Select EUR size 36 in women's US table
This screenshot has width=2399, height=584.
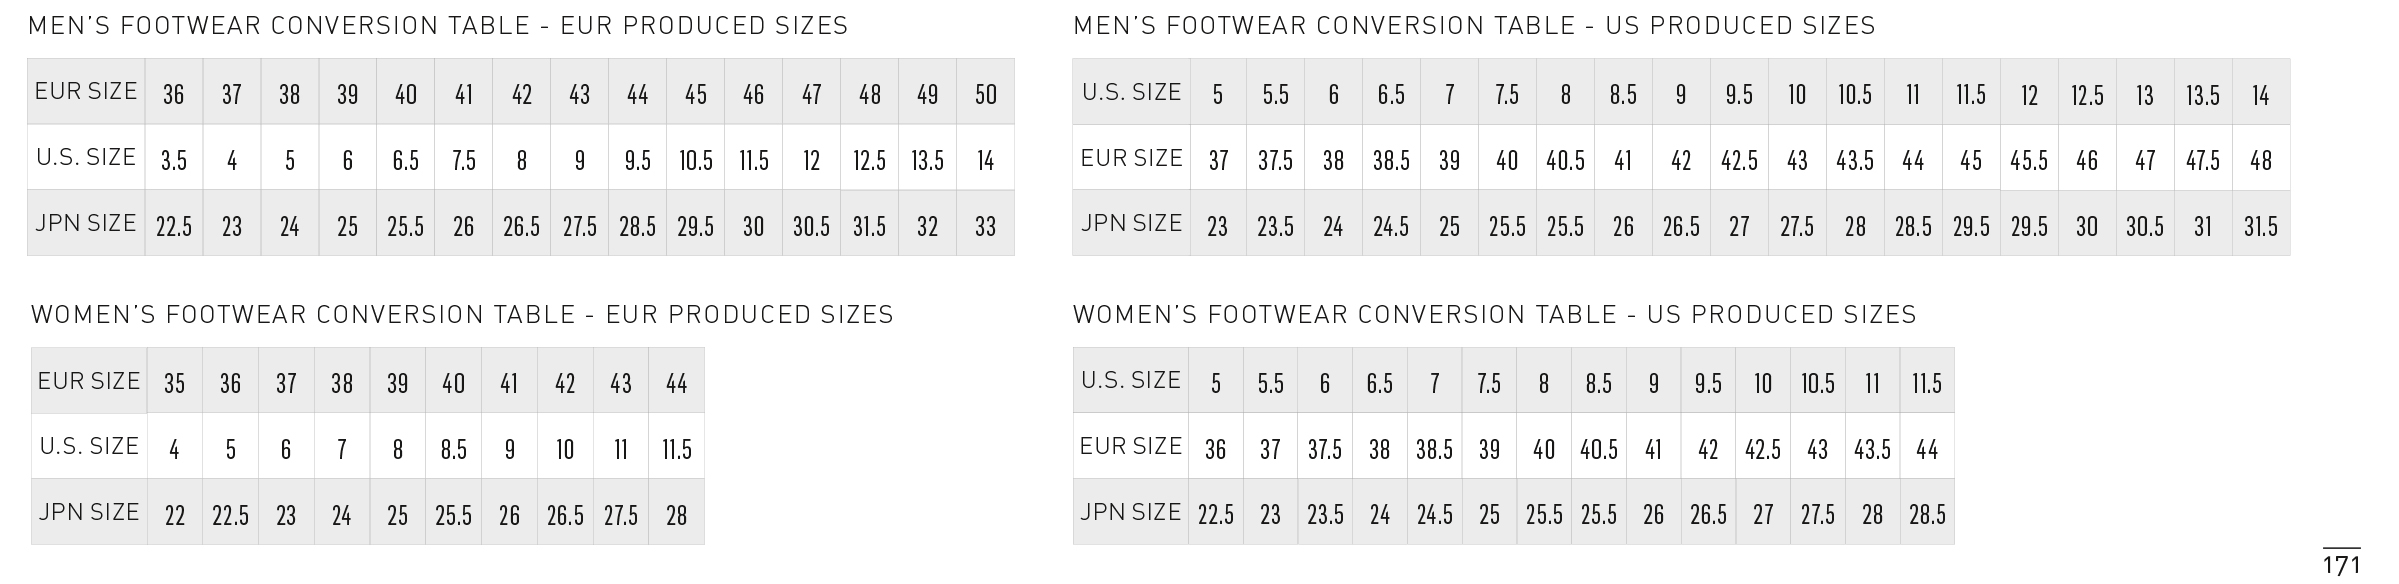coord(1216,450)
